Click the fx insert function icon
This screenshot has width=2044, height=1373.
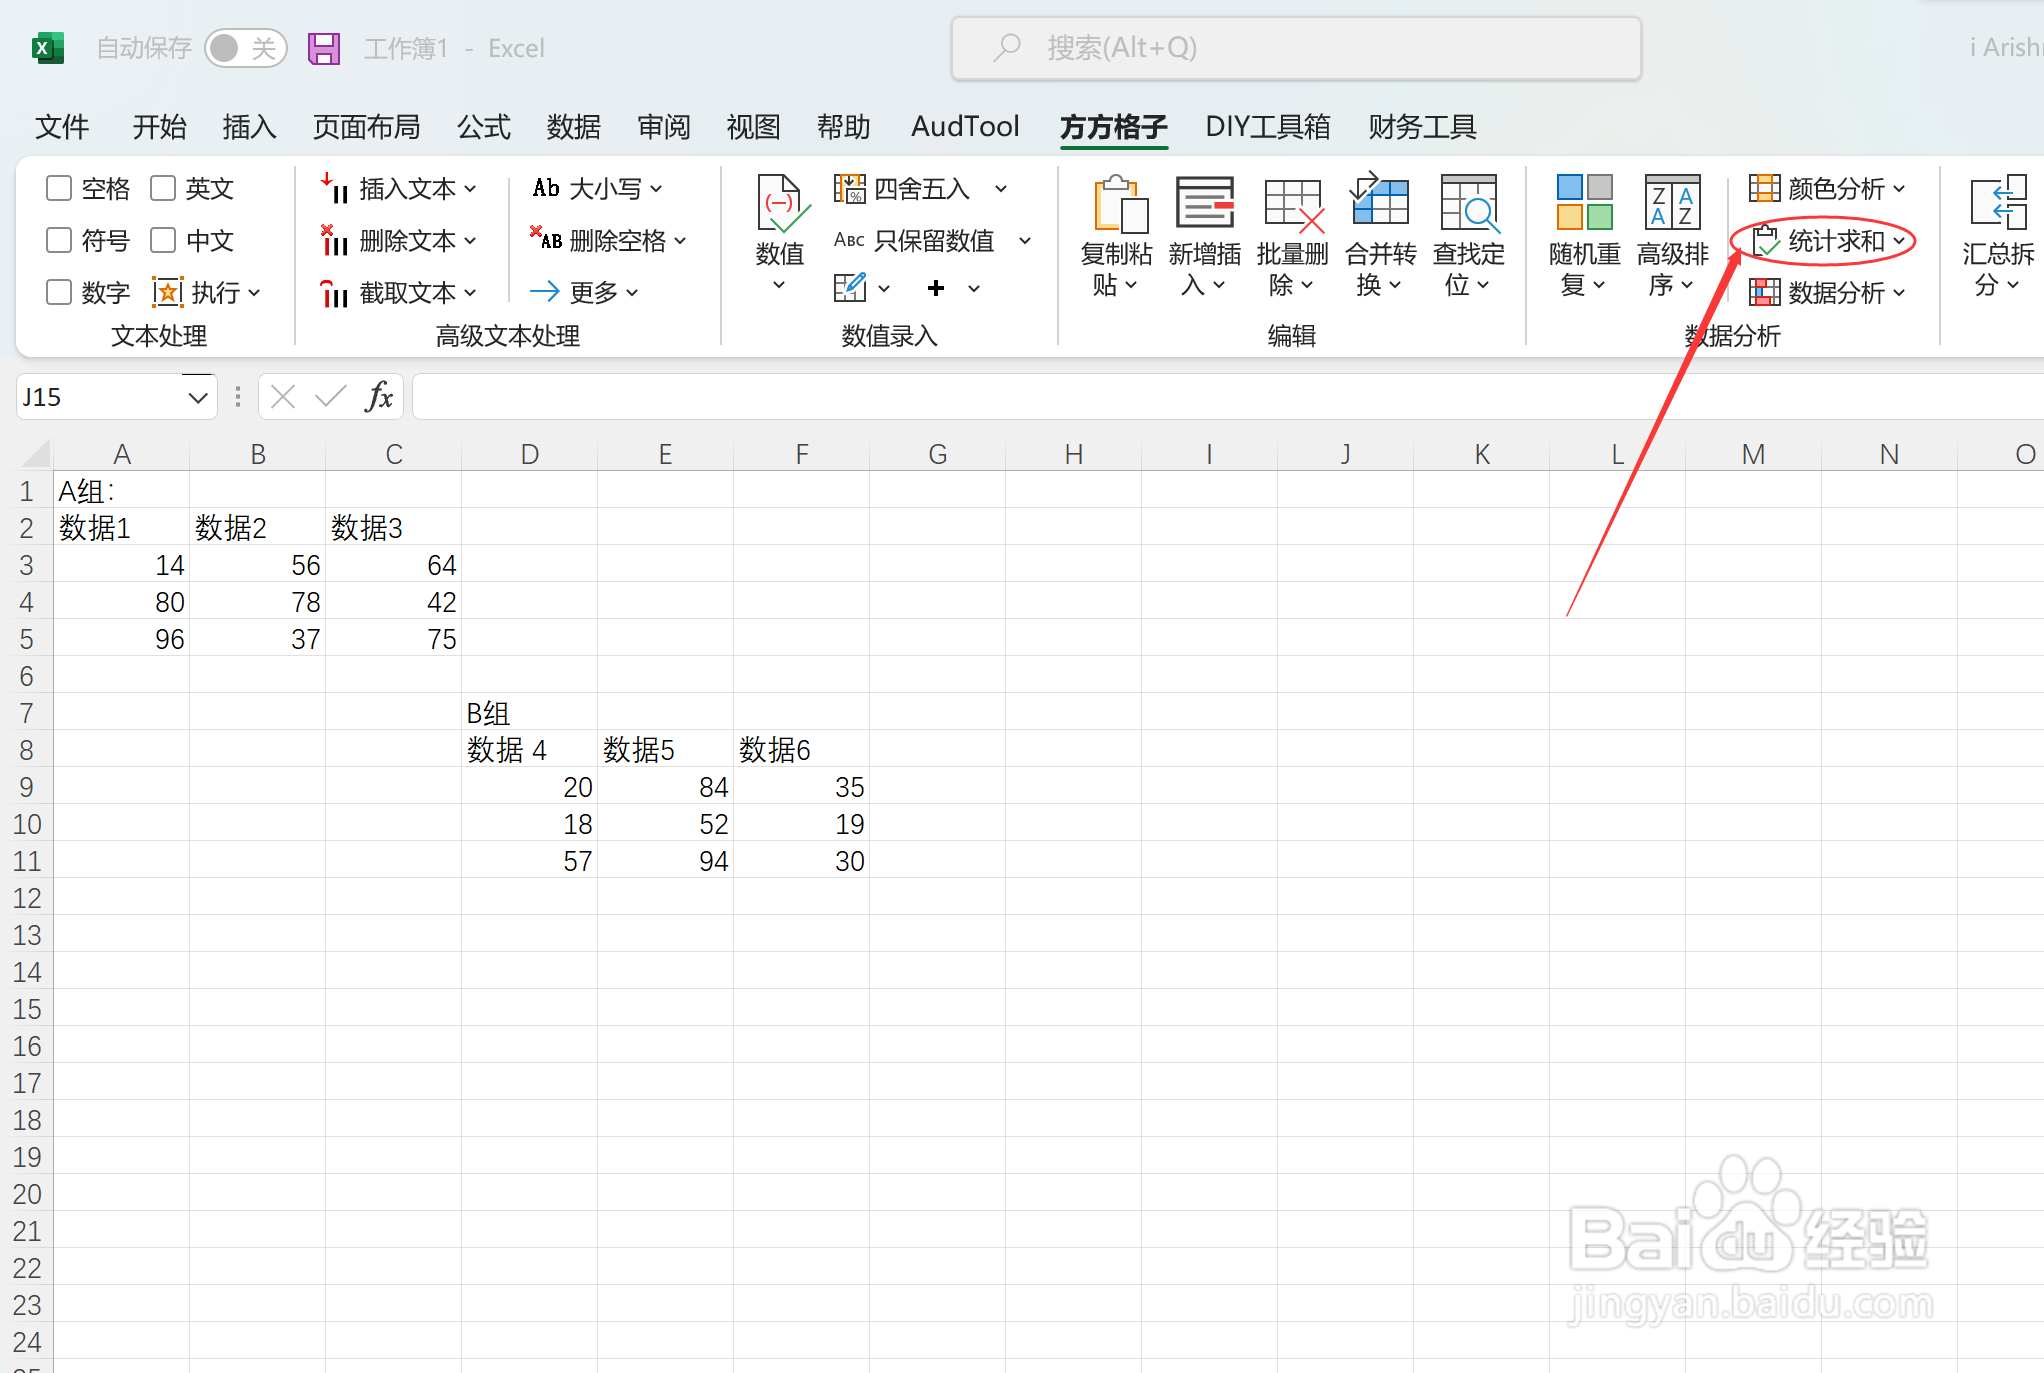point(379,397)
